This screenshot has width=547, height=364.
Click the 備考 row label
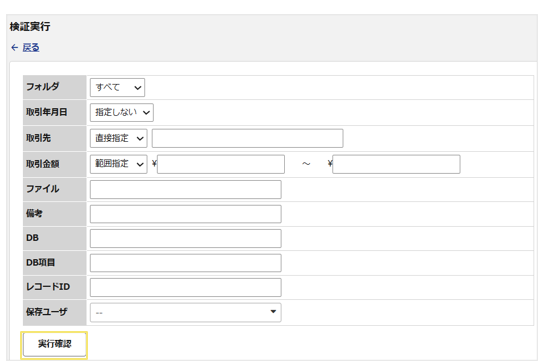pyautogui.click(x=34, y=213)
